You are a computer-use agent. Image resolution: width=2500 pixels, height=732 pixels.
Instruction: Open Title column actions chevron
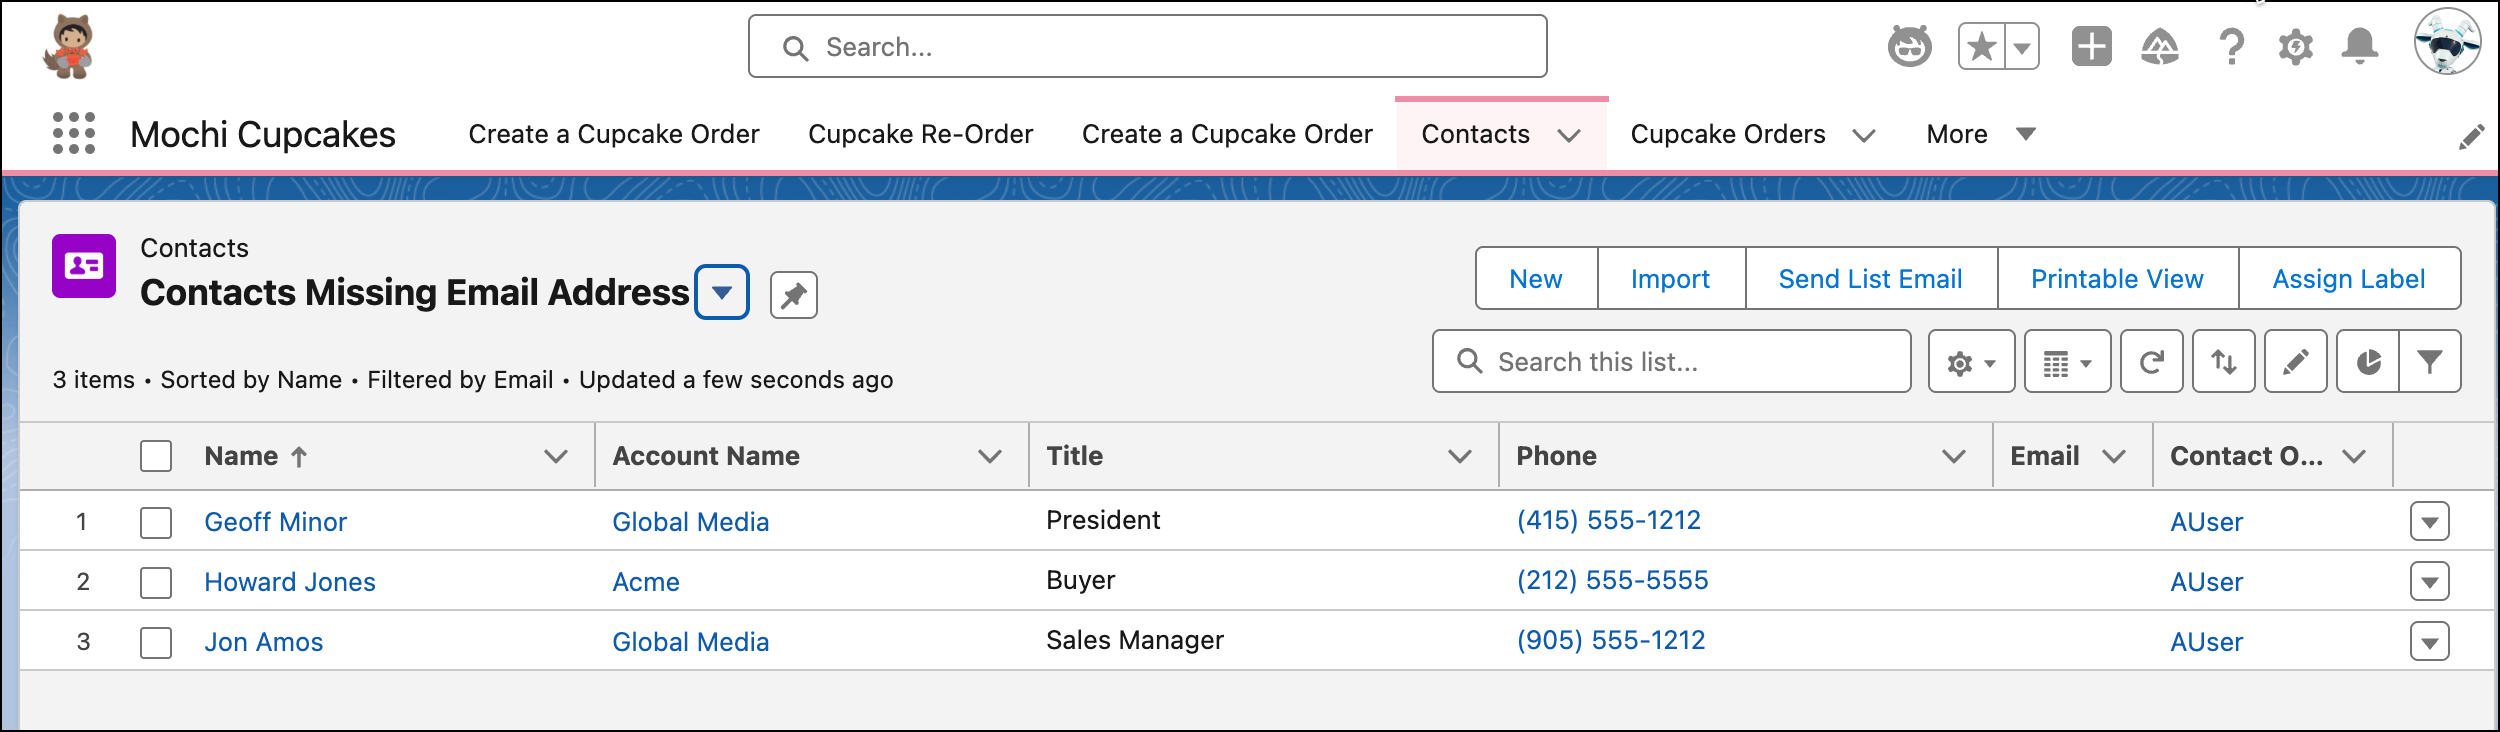click(1460, 456)
